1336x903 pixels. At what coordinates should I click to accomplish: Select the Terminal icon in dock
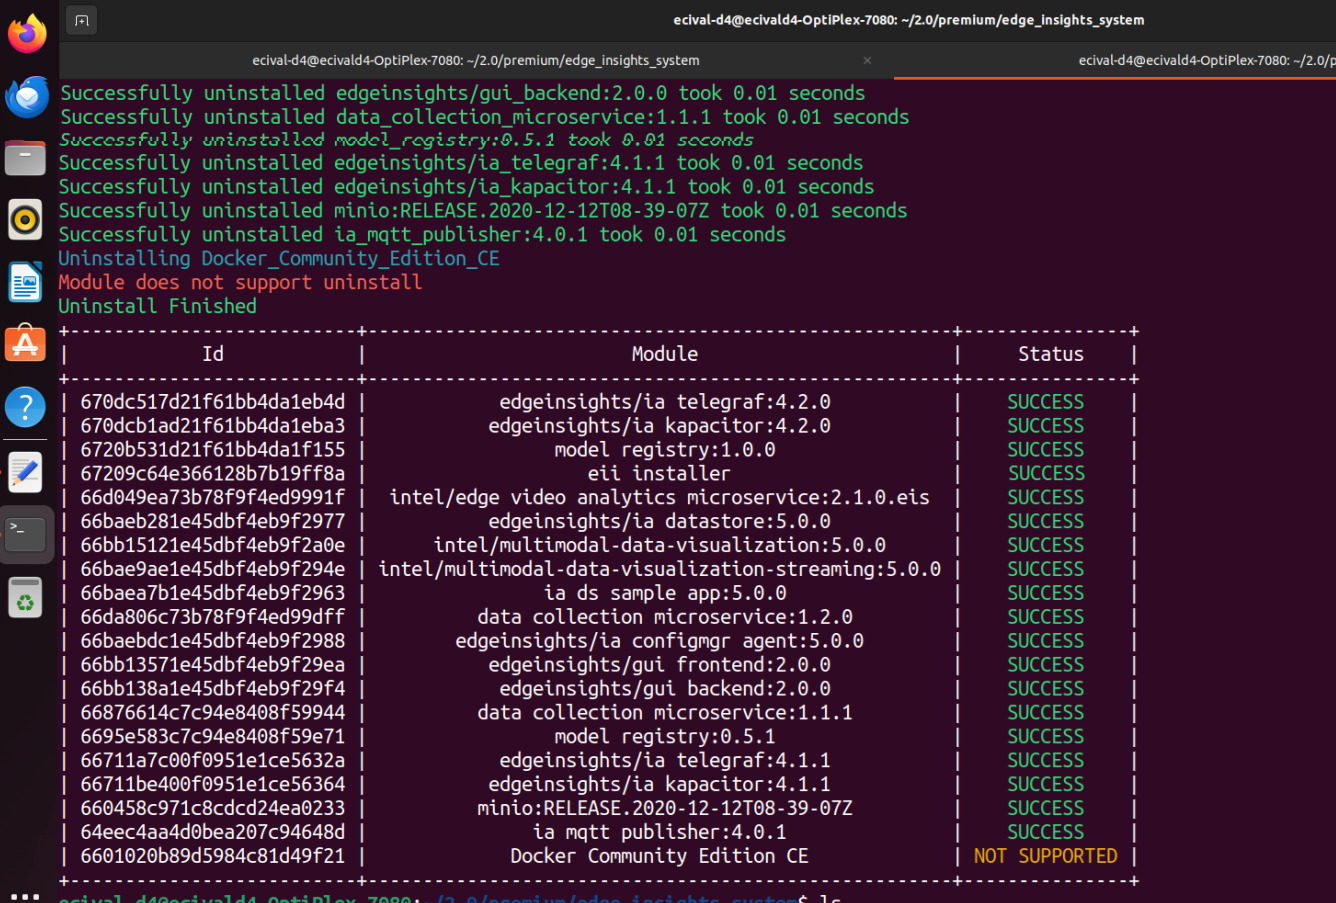pos(26,534)
